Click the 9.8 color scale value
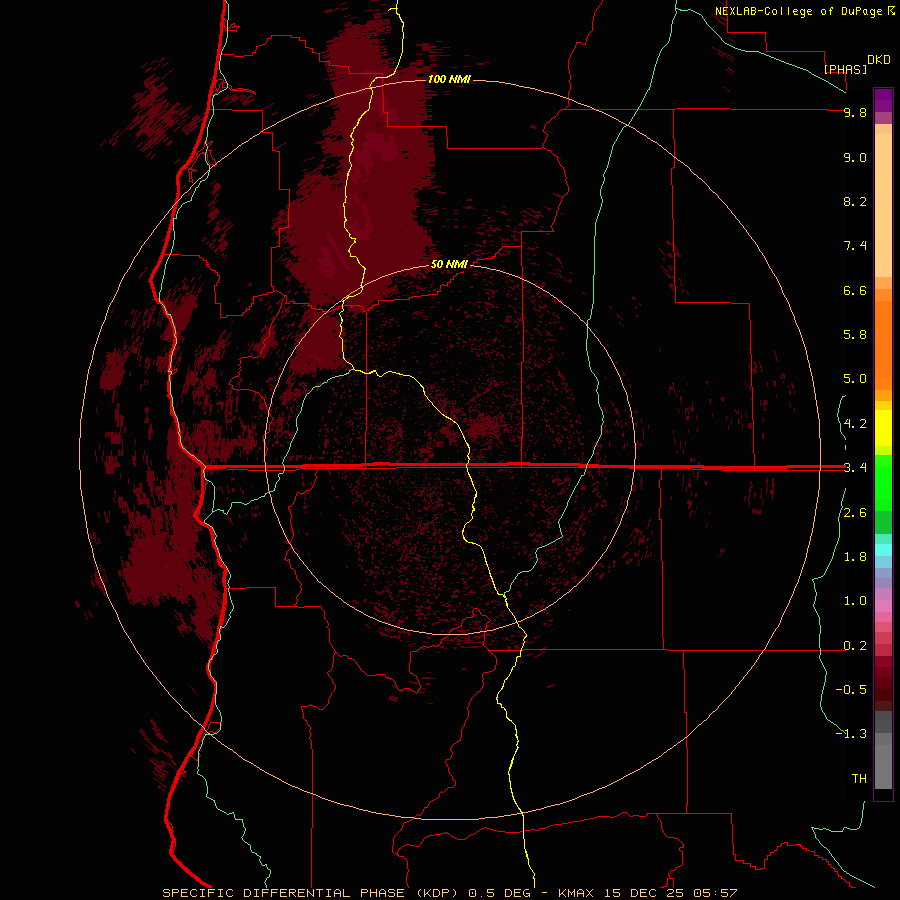The height and width of the screenshot is (900, 900). click(855, 112)
